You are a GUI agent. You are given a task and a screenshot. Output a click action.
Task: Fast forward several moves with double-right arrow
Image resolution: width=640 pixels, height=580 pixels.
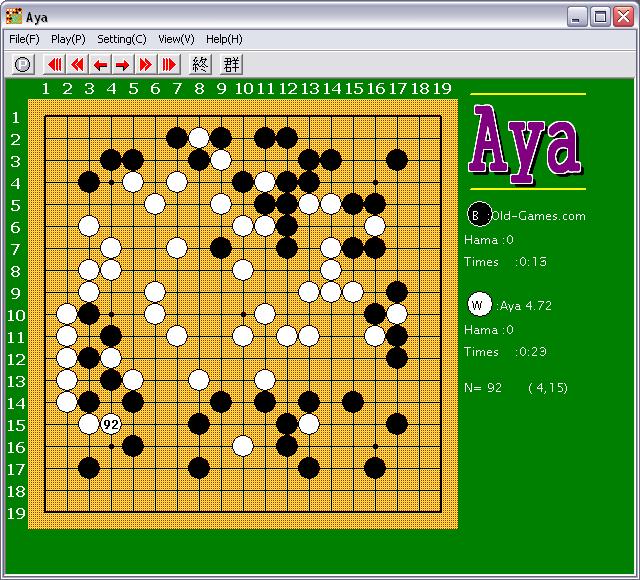point(145,64)
